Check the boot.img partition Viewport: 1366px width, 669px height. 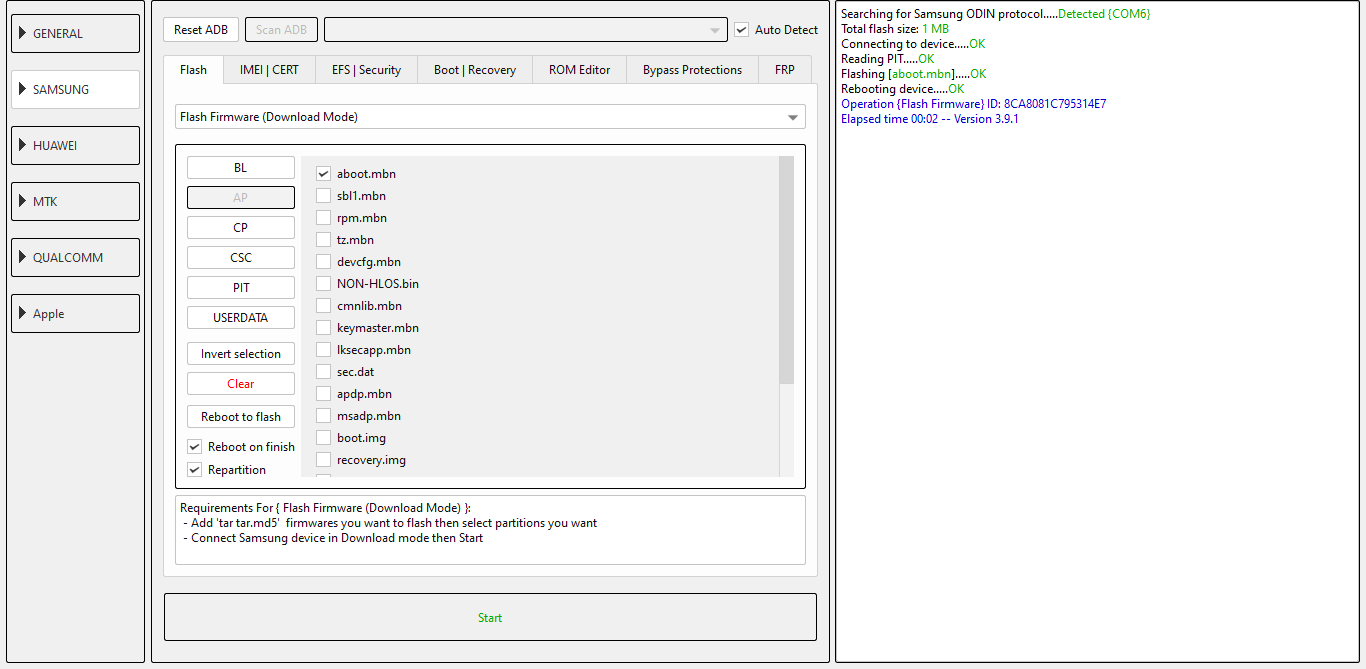pyautogui.click(x=323, y=438)
